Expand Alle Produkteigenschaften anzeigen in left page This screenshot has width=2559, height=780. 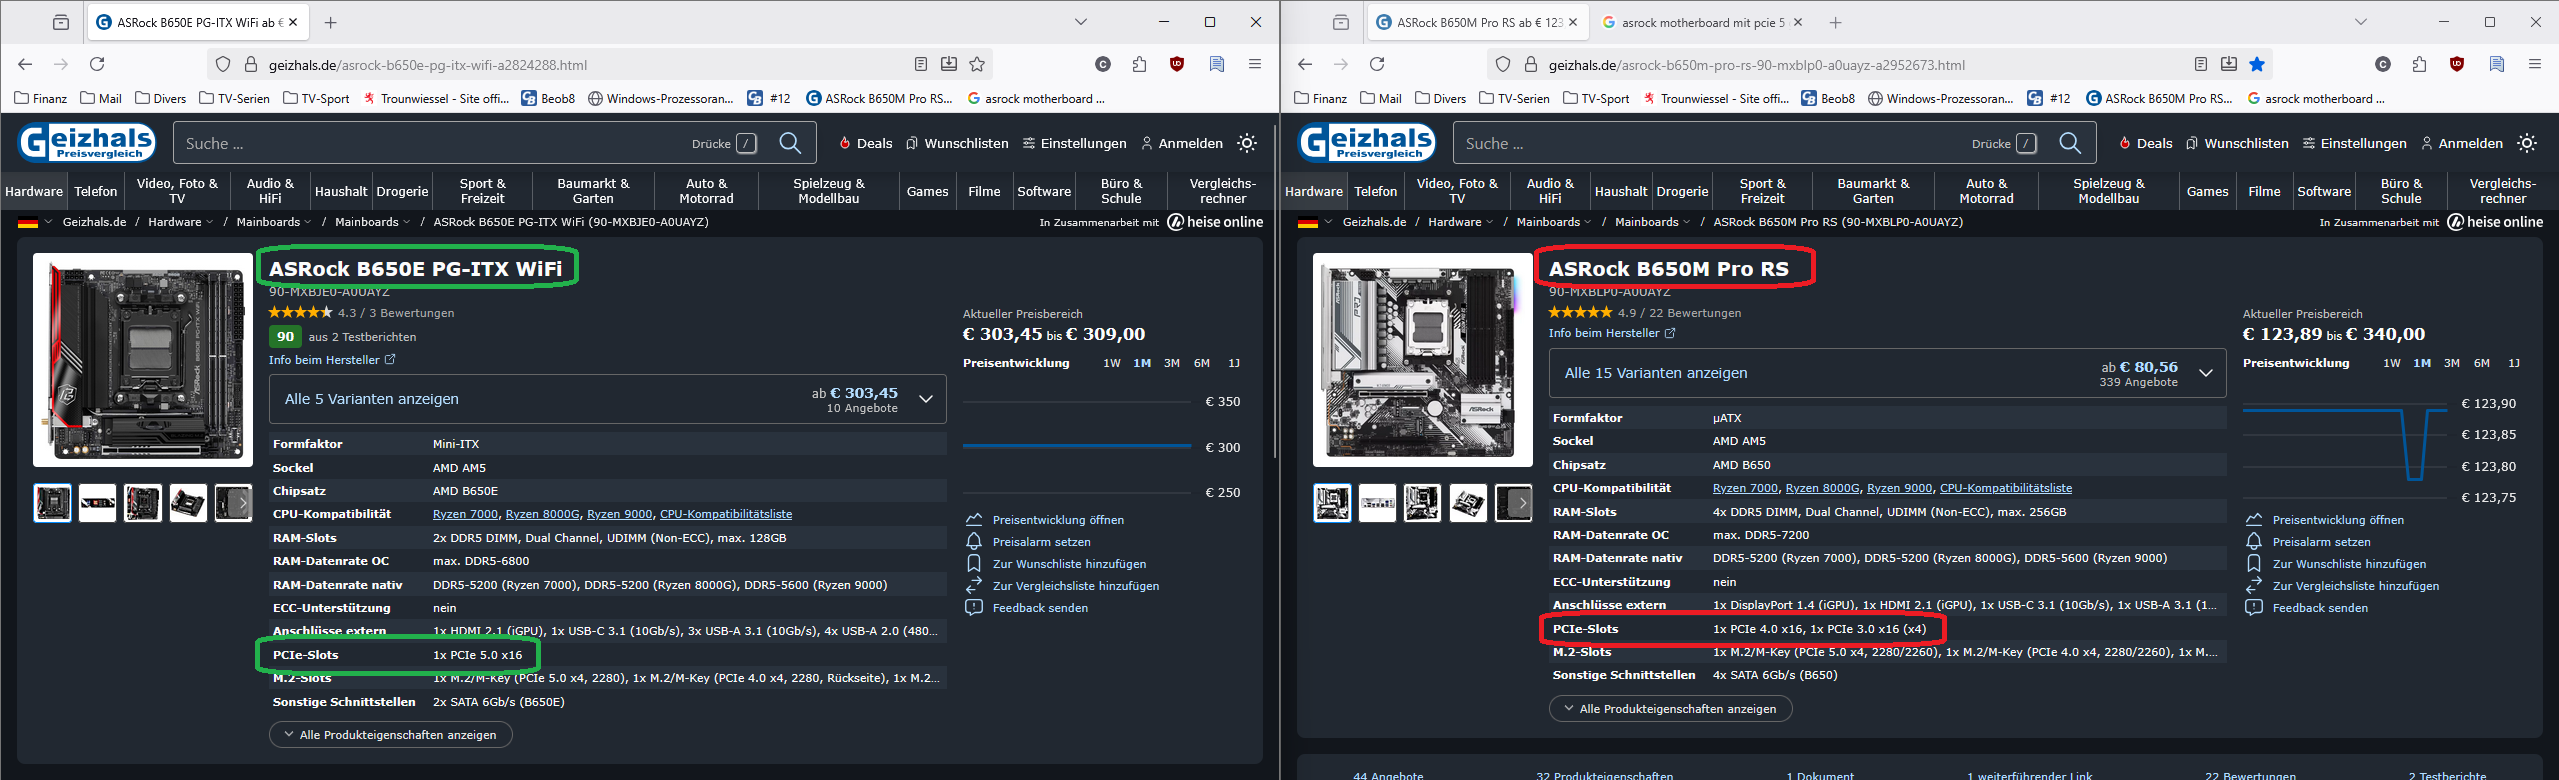[390, 735]
